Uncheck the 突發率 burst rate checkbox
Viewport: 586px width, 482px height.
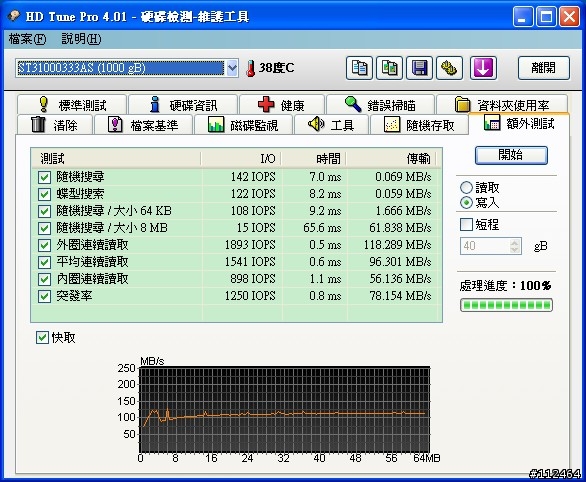[x=44, y=296]
